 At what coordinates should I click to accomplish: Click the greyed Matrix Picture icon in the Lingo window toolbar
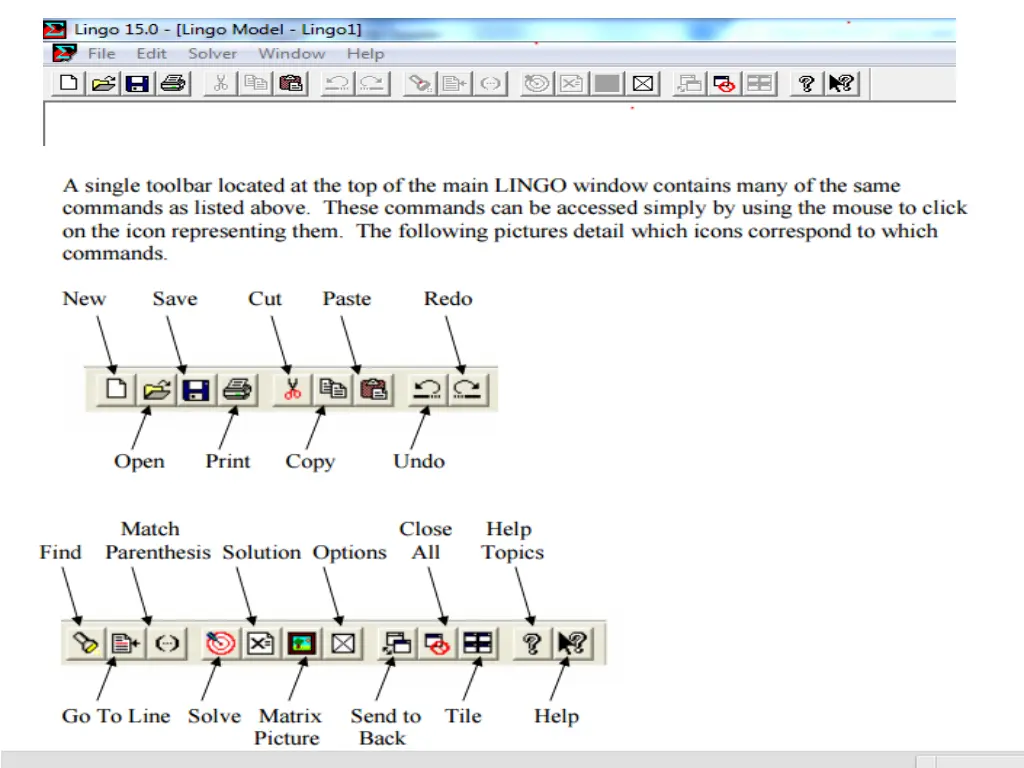607,84
